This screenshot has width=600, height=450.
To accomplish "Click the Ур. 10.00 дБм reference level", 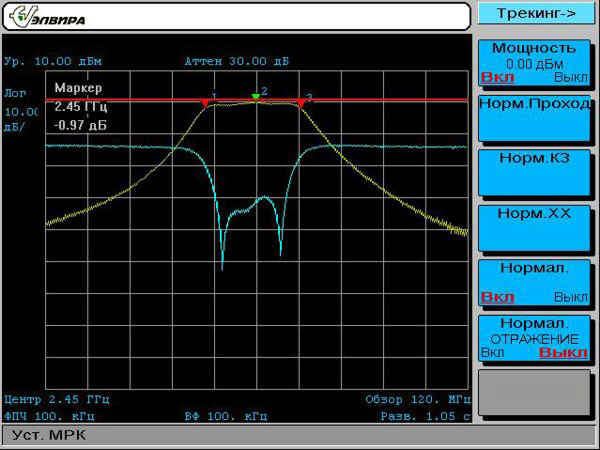I will click(53, 62).
